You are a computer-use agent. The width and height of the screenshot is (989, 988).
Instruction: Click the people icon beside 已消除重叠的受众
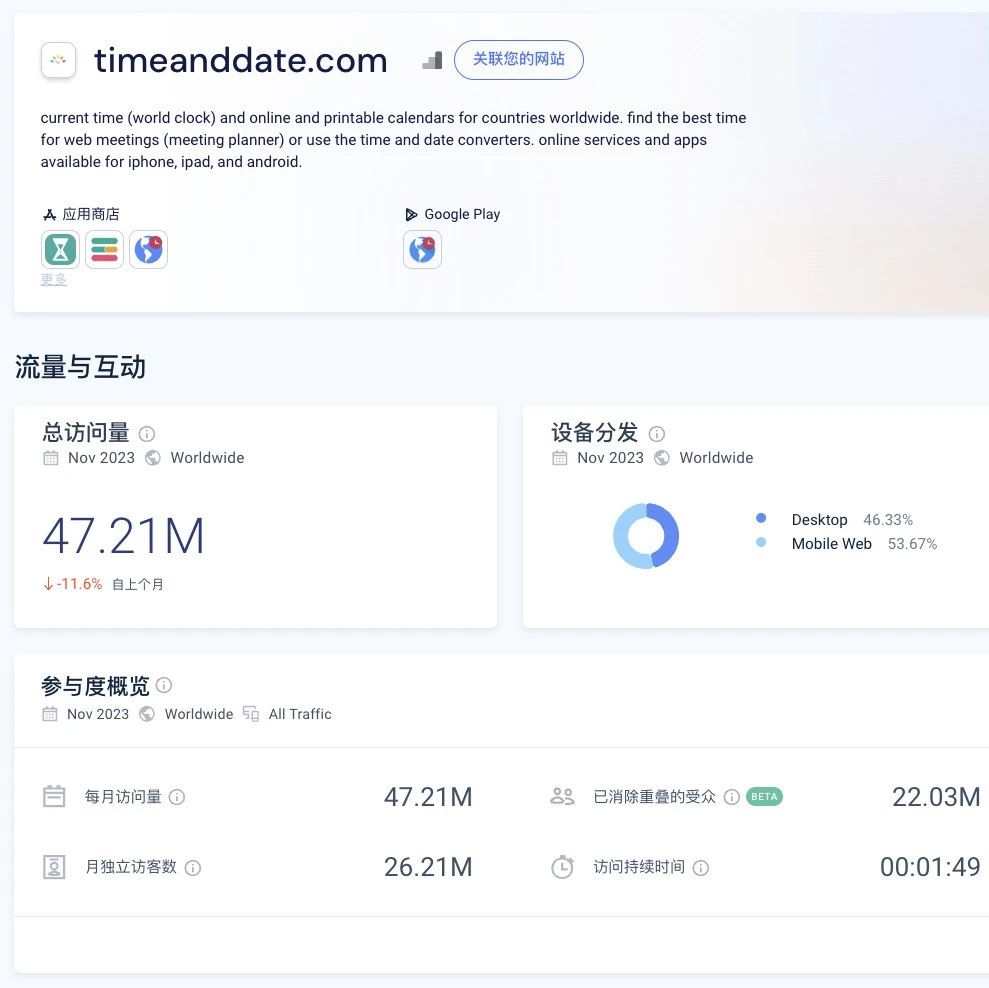[563, 796]
